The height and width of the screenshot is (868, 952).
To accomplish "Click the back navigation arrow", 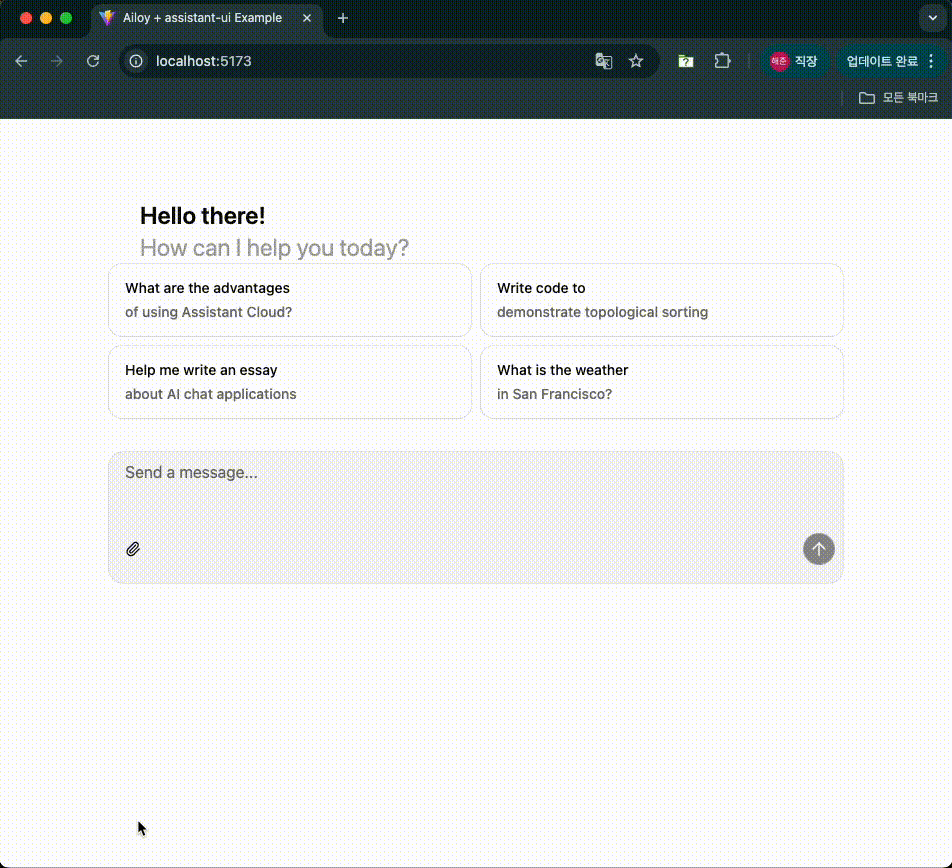I will tap(21, 61).
